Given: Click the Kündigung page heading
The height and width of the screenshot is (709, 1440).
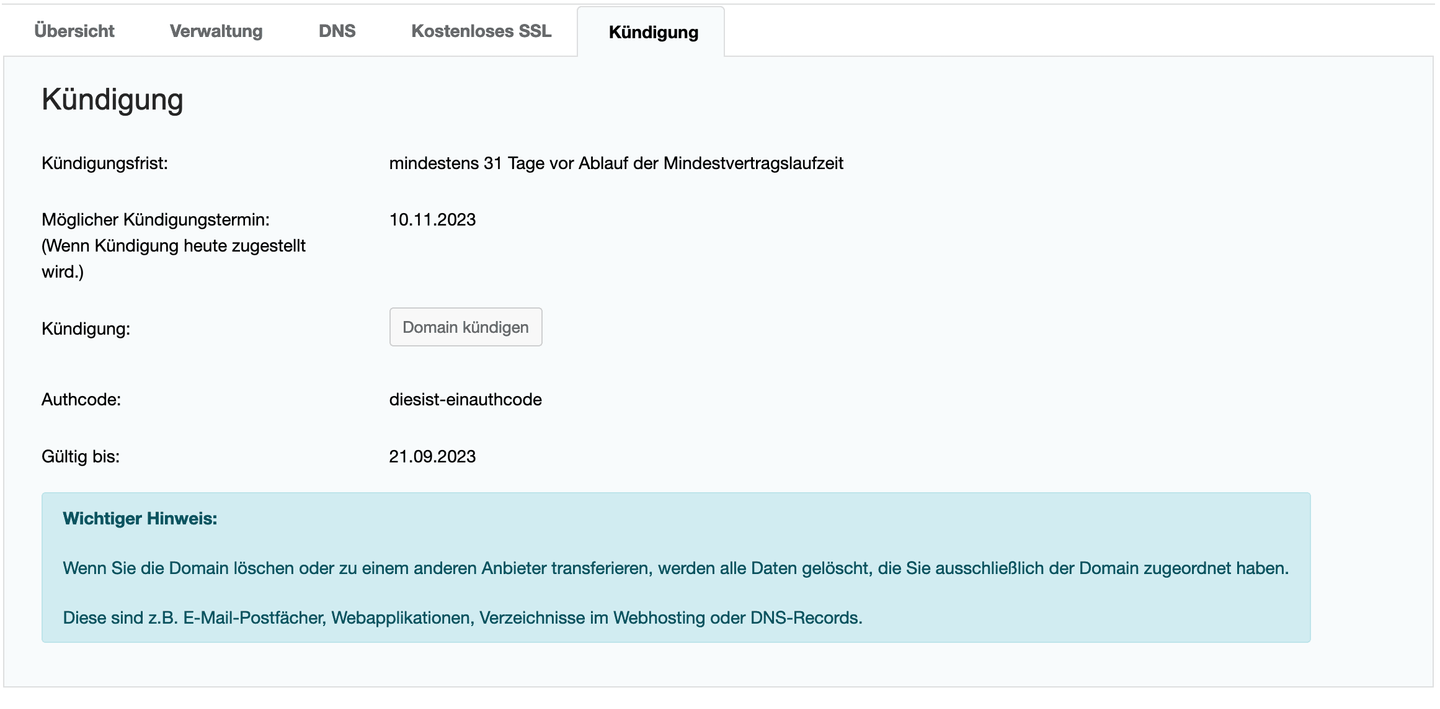Looking at the screenshot, I should 112,100.
